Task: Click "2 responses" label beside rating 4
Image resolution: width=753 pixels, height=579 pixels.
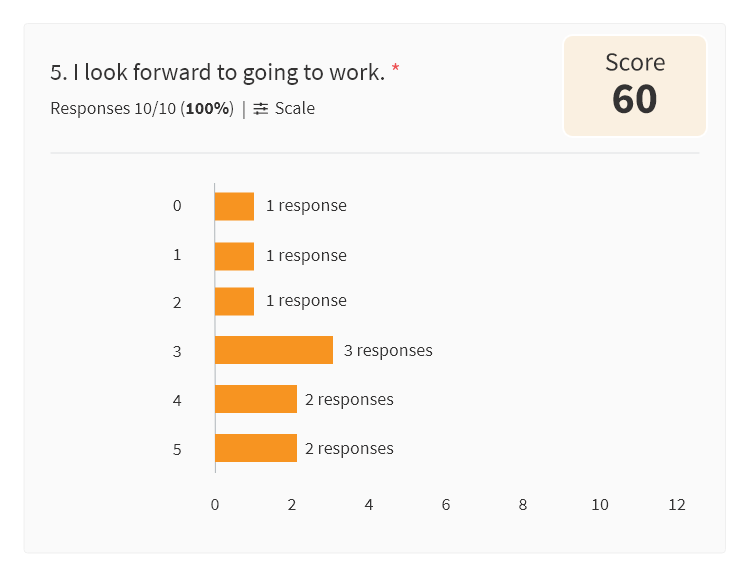Action: 349,399
